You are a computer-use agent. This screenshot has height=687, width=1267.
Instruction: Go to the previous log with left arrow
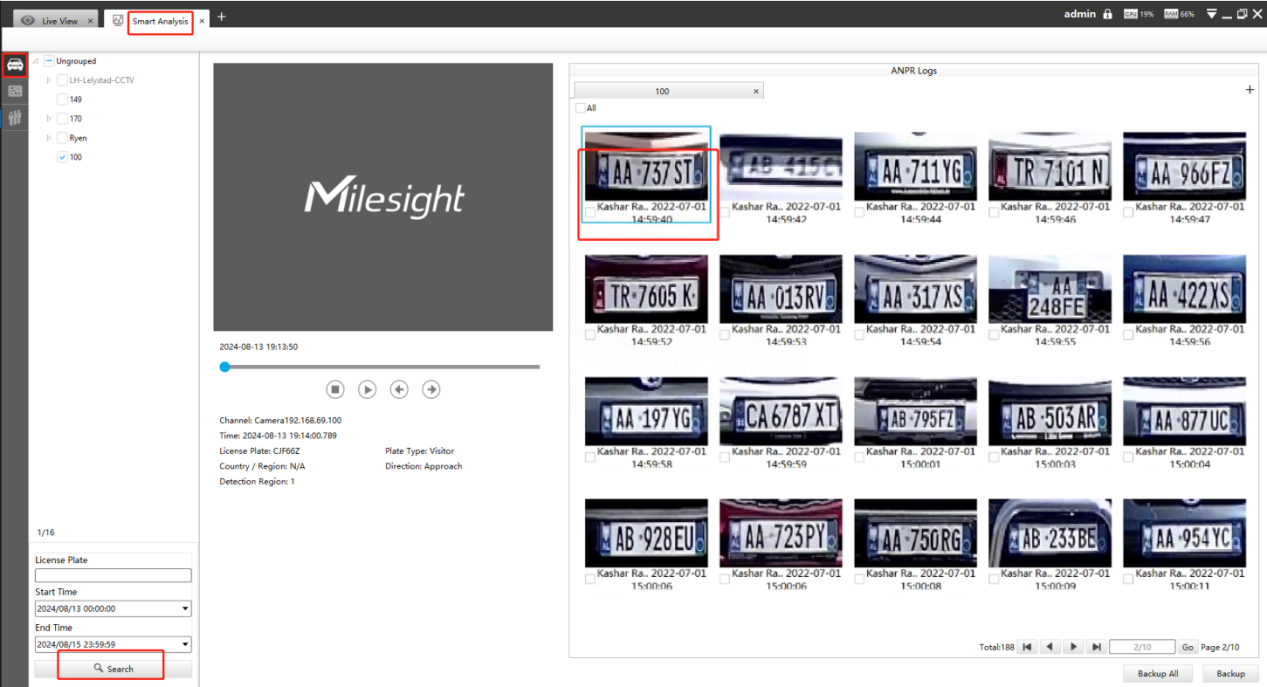[x=399, y=390]
